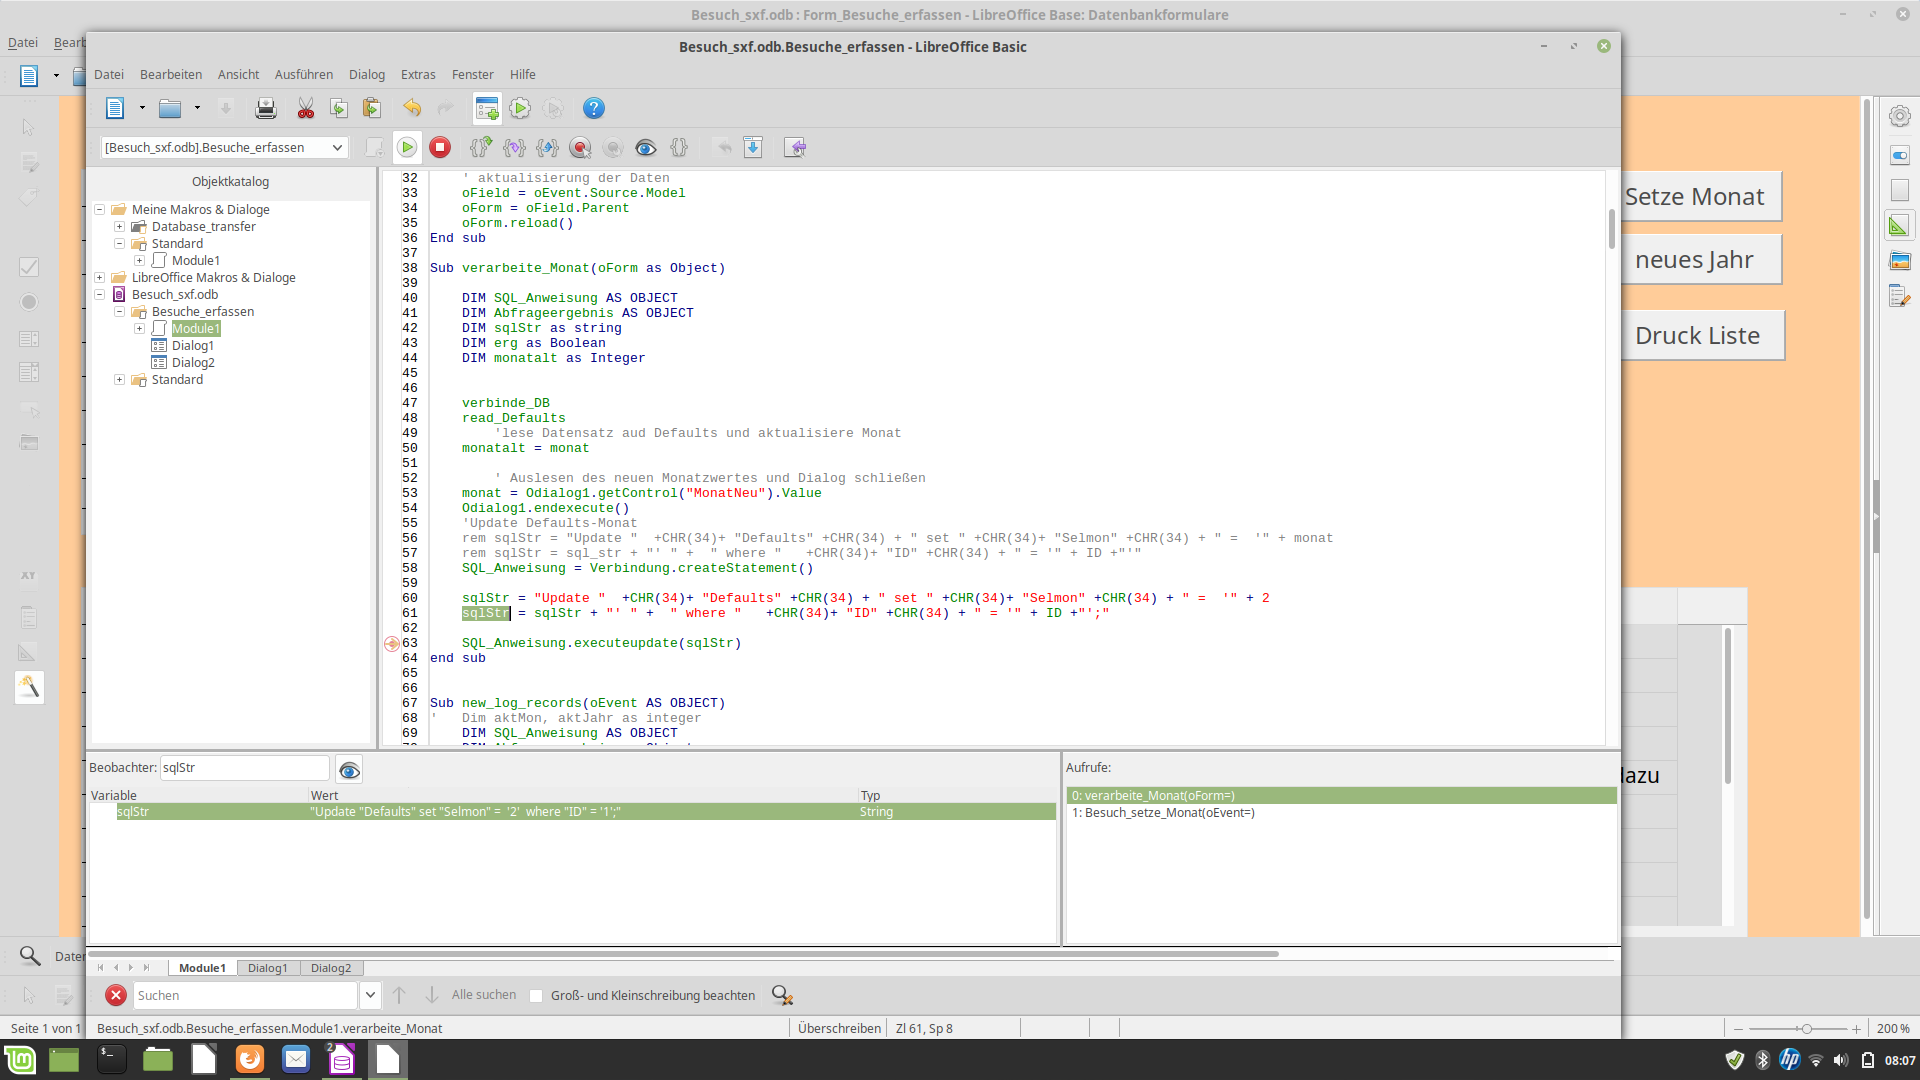Click the Undo arrow icon
The image size is (1920, 1080).
(x=412, y=109)
